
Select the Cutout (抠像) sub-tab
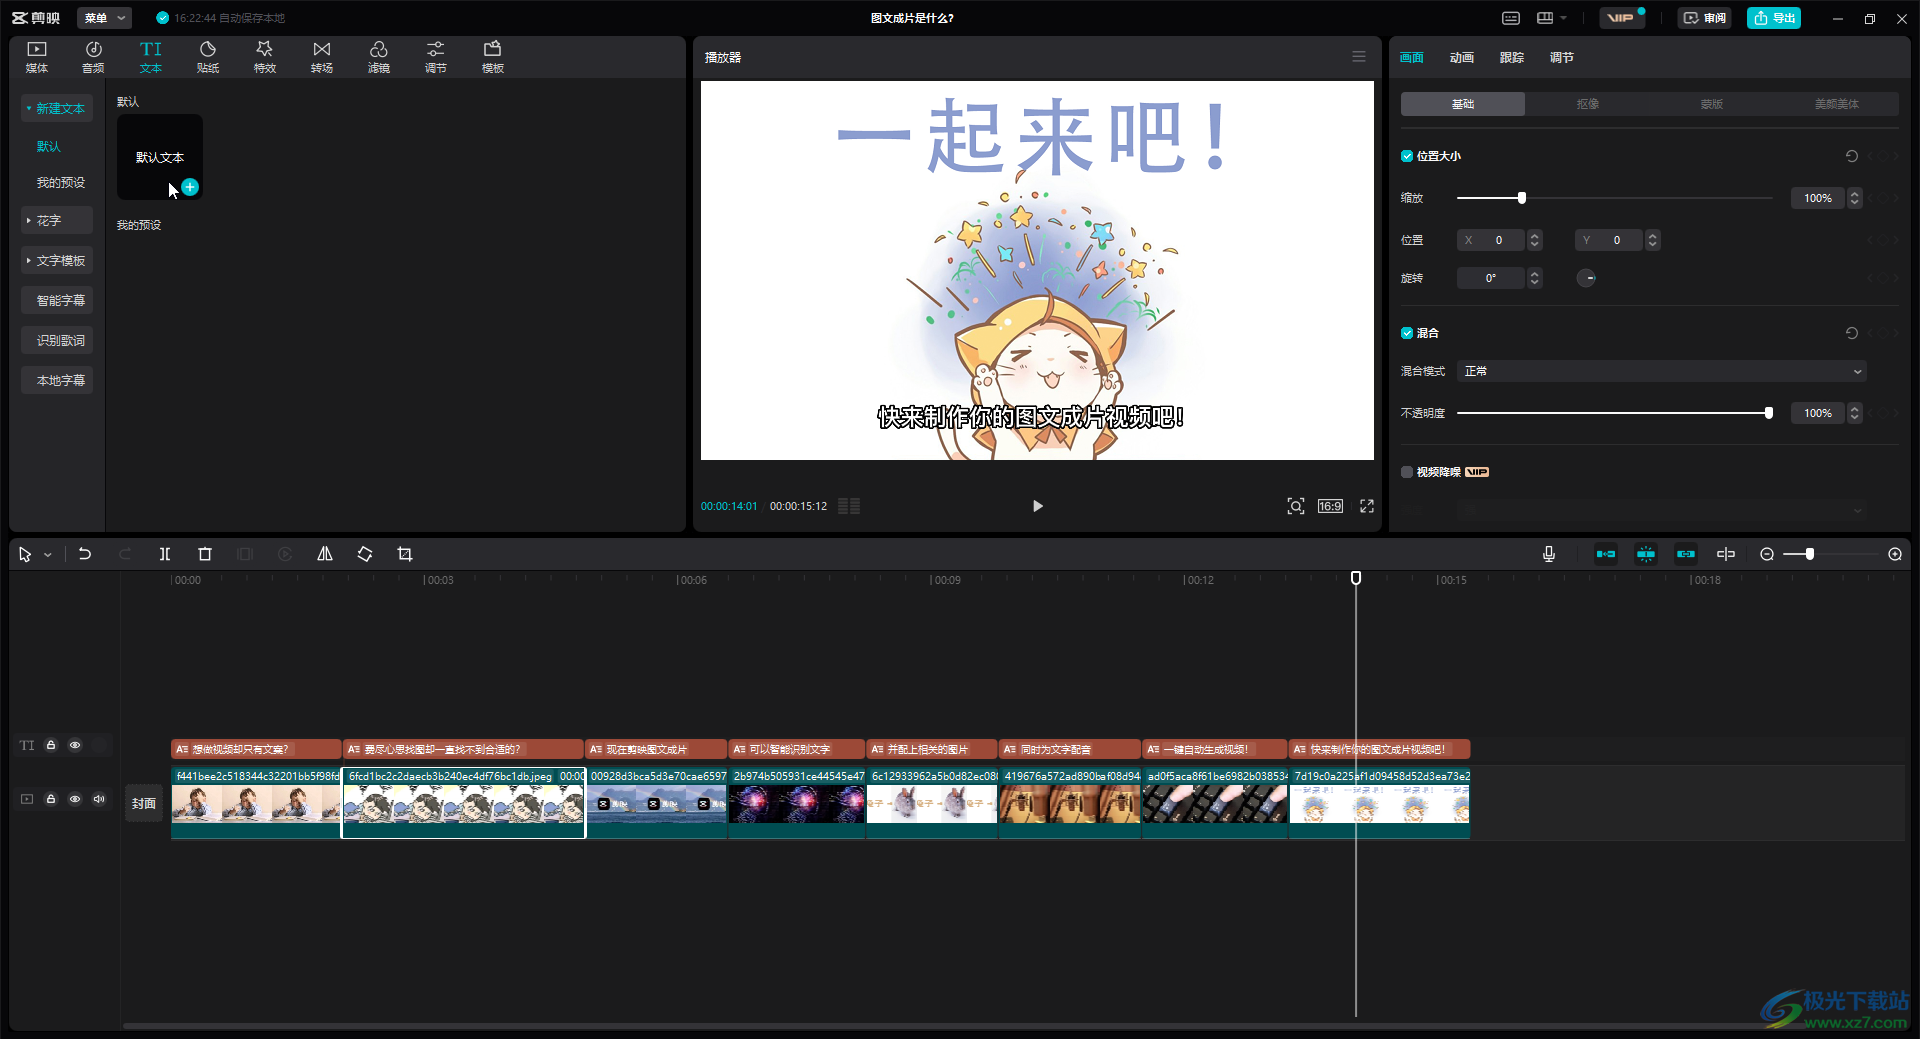pyautogui.click(x=1587, y=104)
